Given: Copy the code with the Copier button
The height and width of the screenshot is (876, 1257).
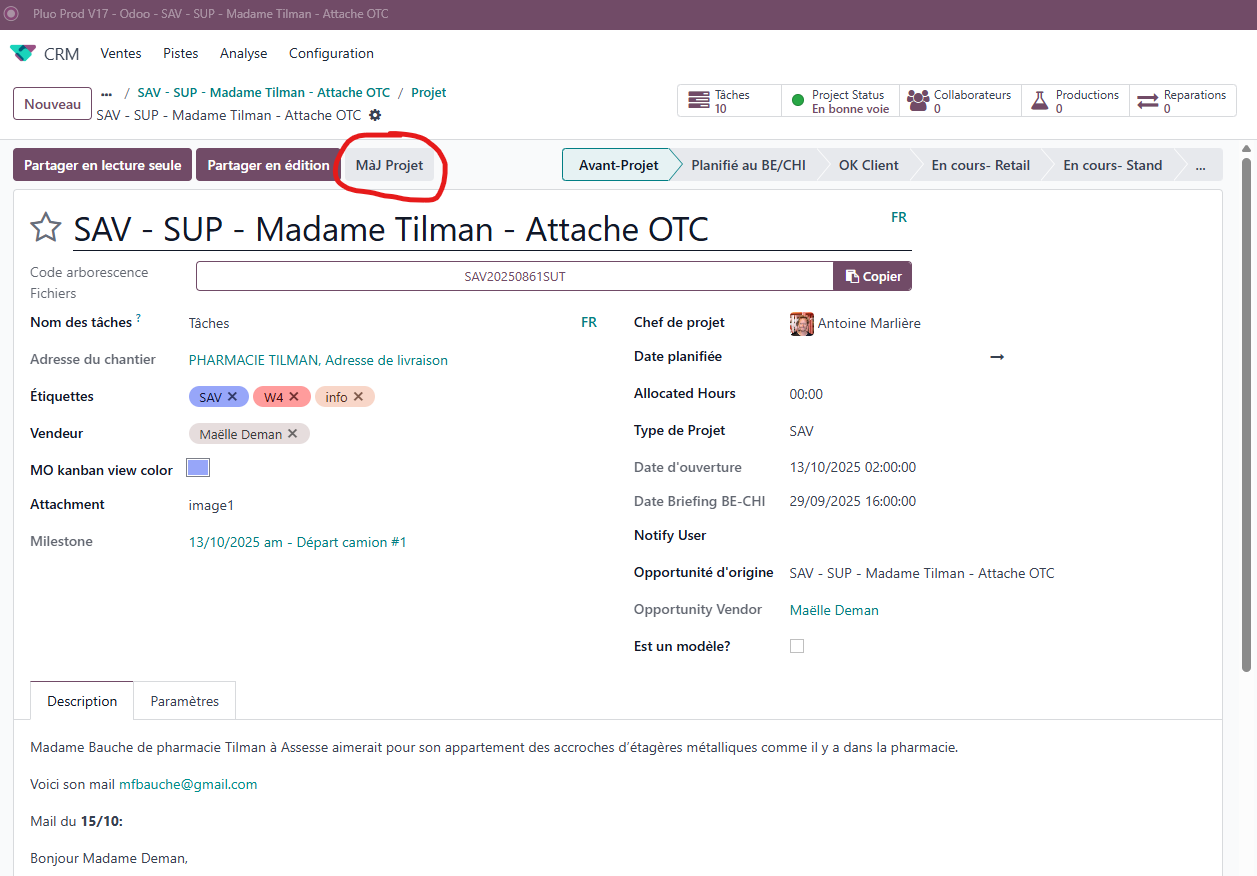Looking at the screenshot, I should tap(873, 277).
